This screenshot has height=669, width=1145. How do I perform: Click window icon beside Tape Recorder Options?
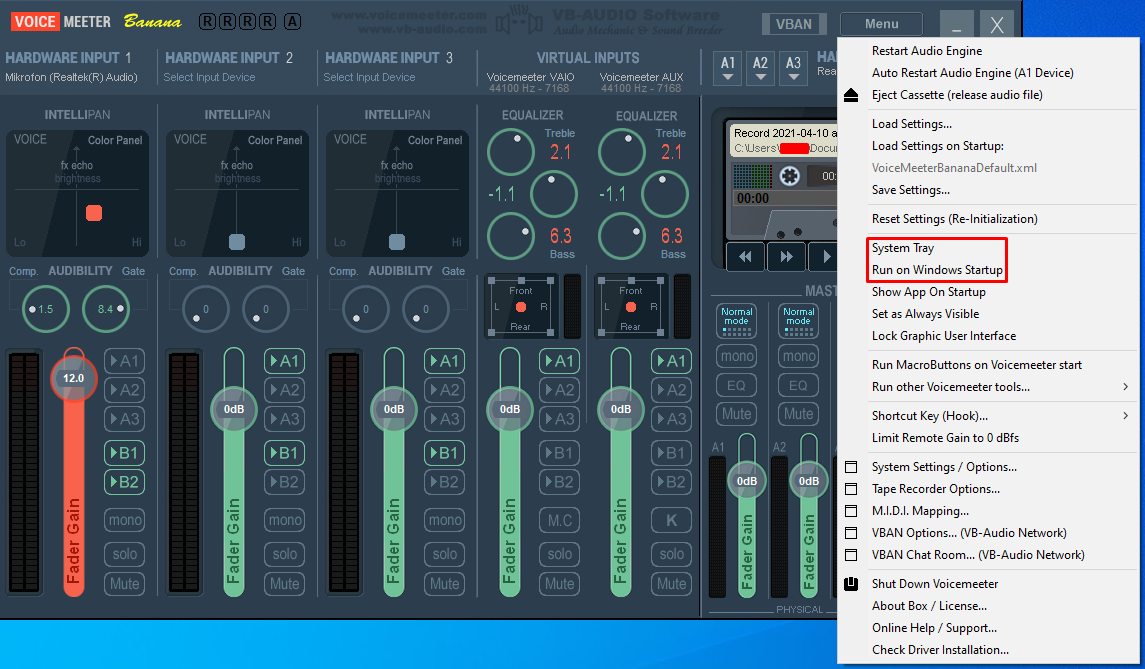851,489
